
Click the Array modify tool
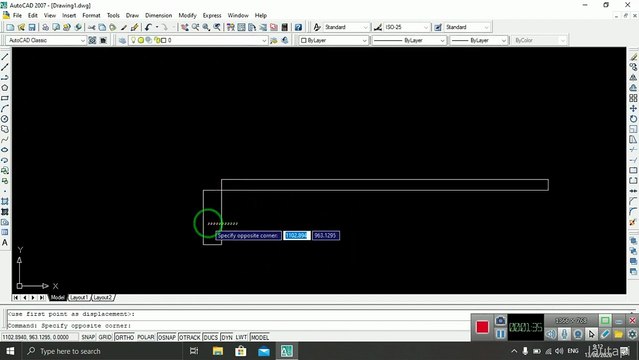633,98
